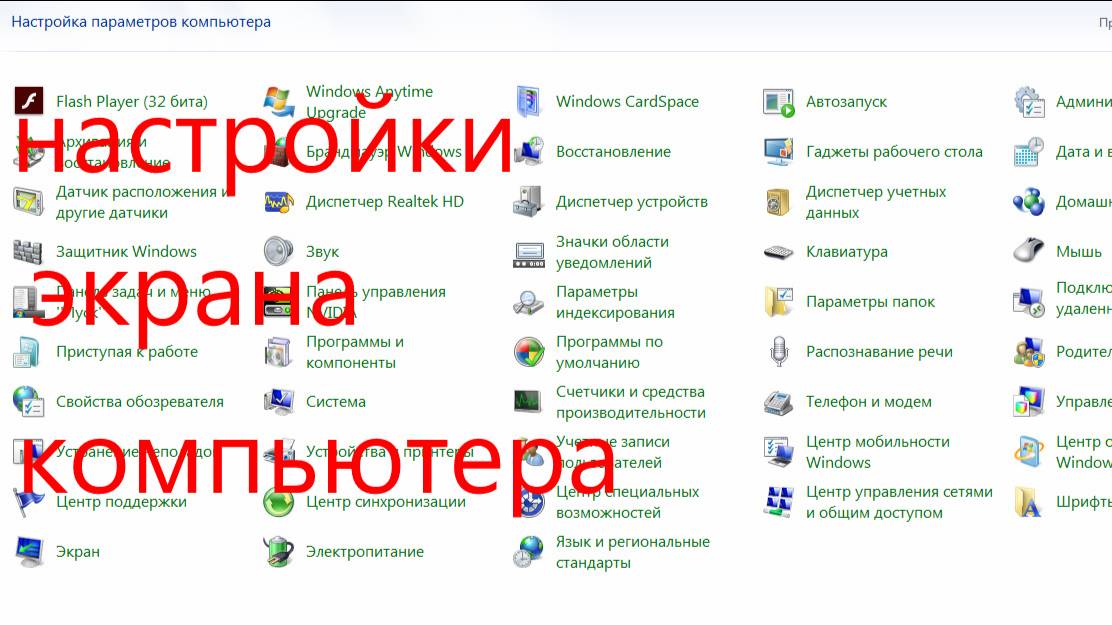Click the Автозапуск link text
Viewport: 1112px width, 625px height.
point(846,101)
